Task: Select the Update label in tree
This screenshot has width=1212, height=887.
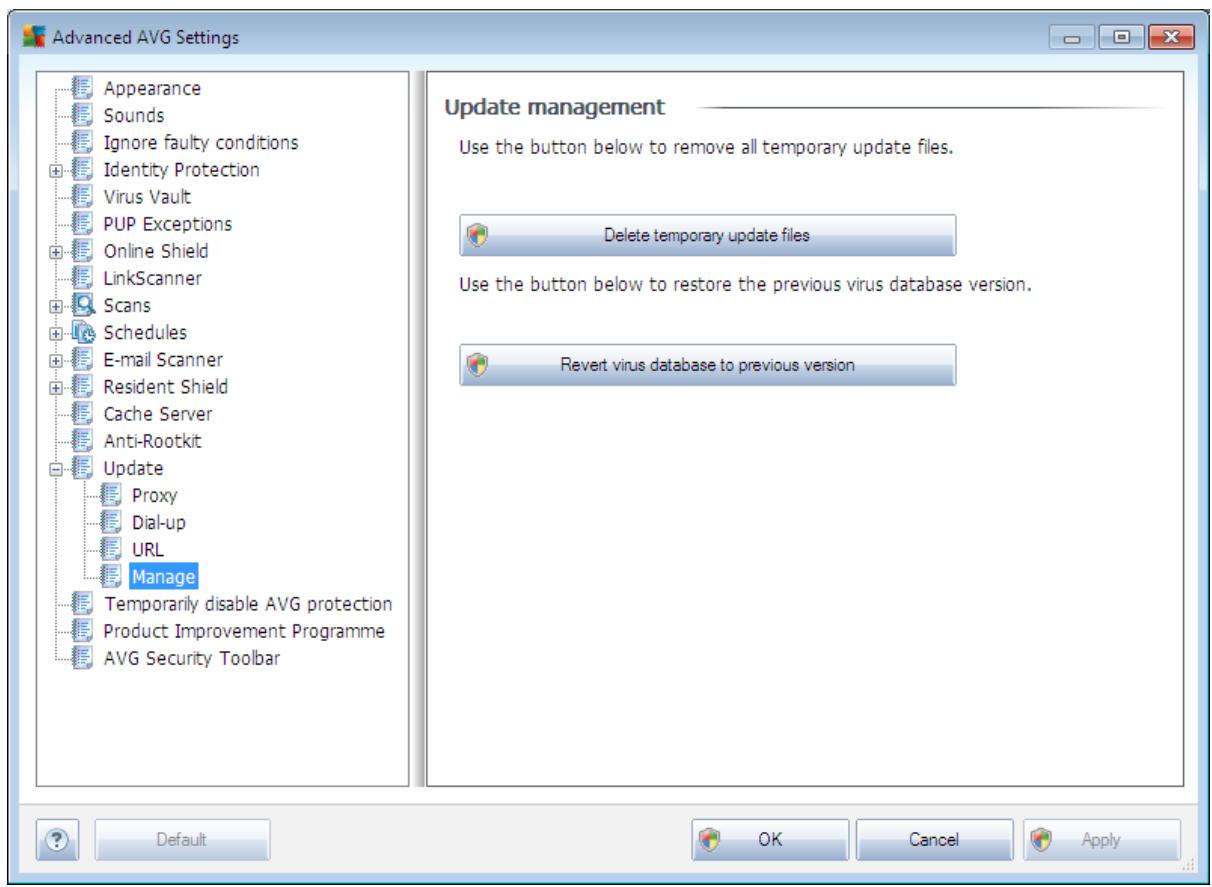Action: [135, 468]
